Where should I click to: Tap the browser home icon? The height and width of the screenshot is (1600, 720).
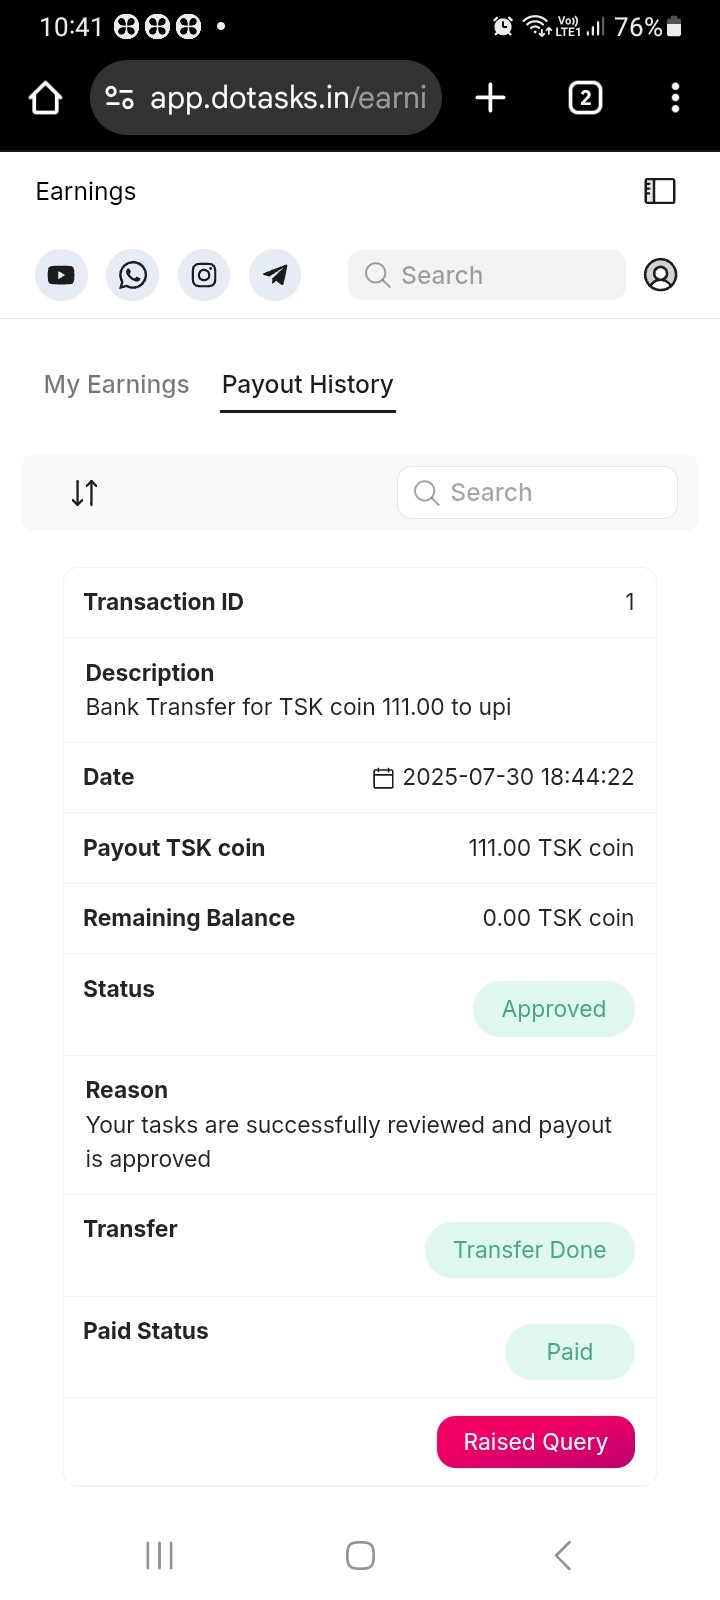coord(46,98)
